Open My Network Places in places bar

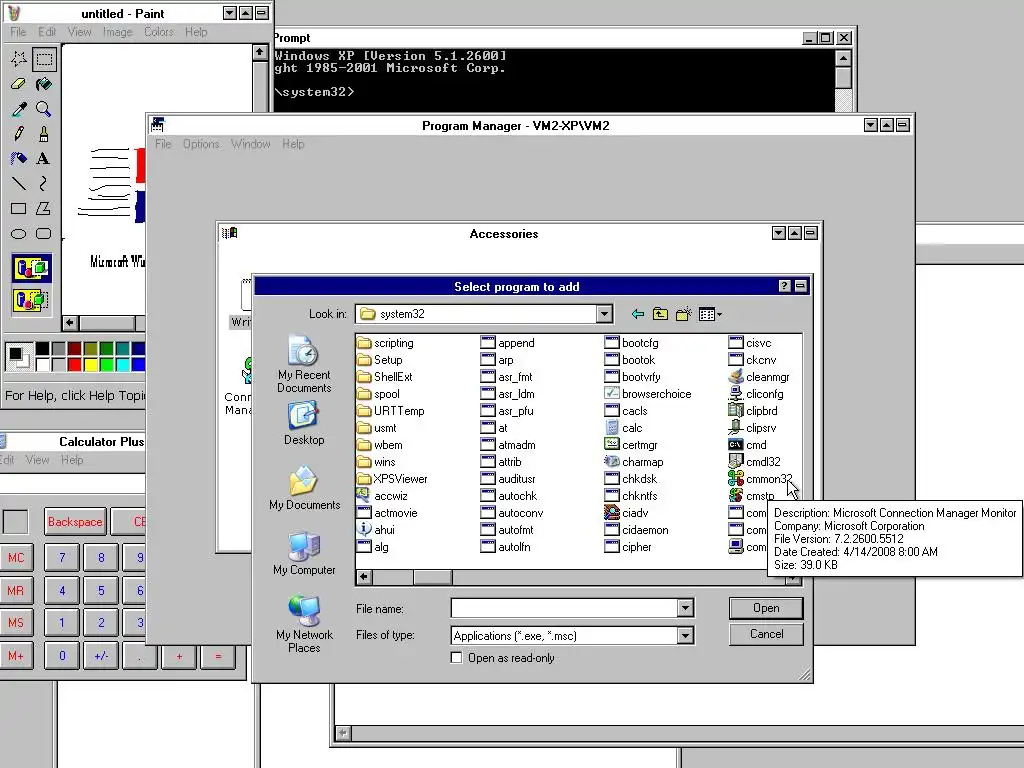pyautogui.click(x=304, y=624)
